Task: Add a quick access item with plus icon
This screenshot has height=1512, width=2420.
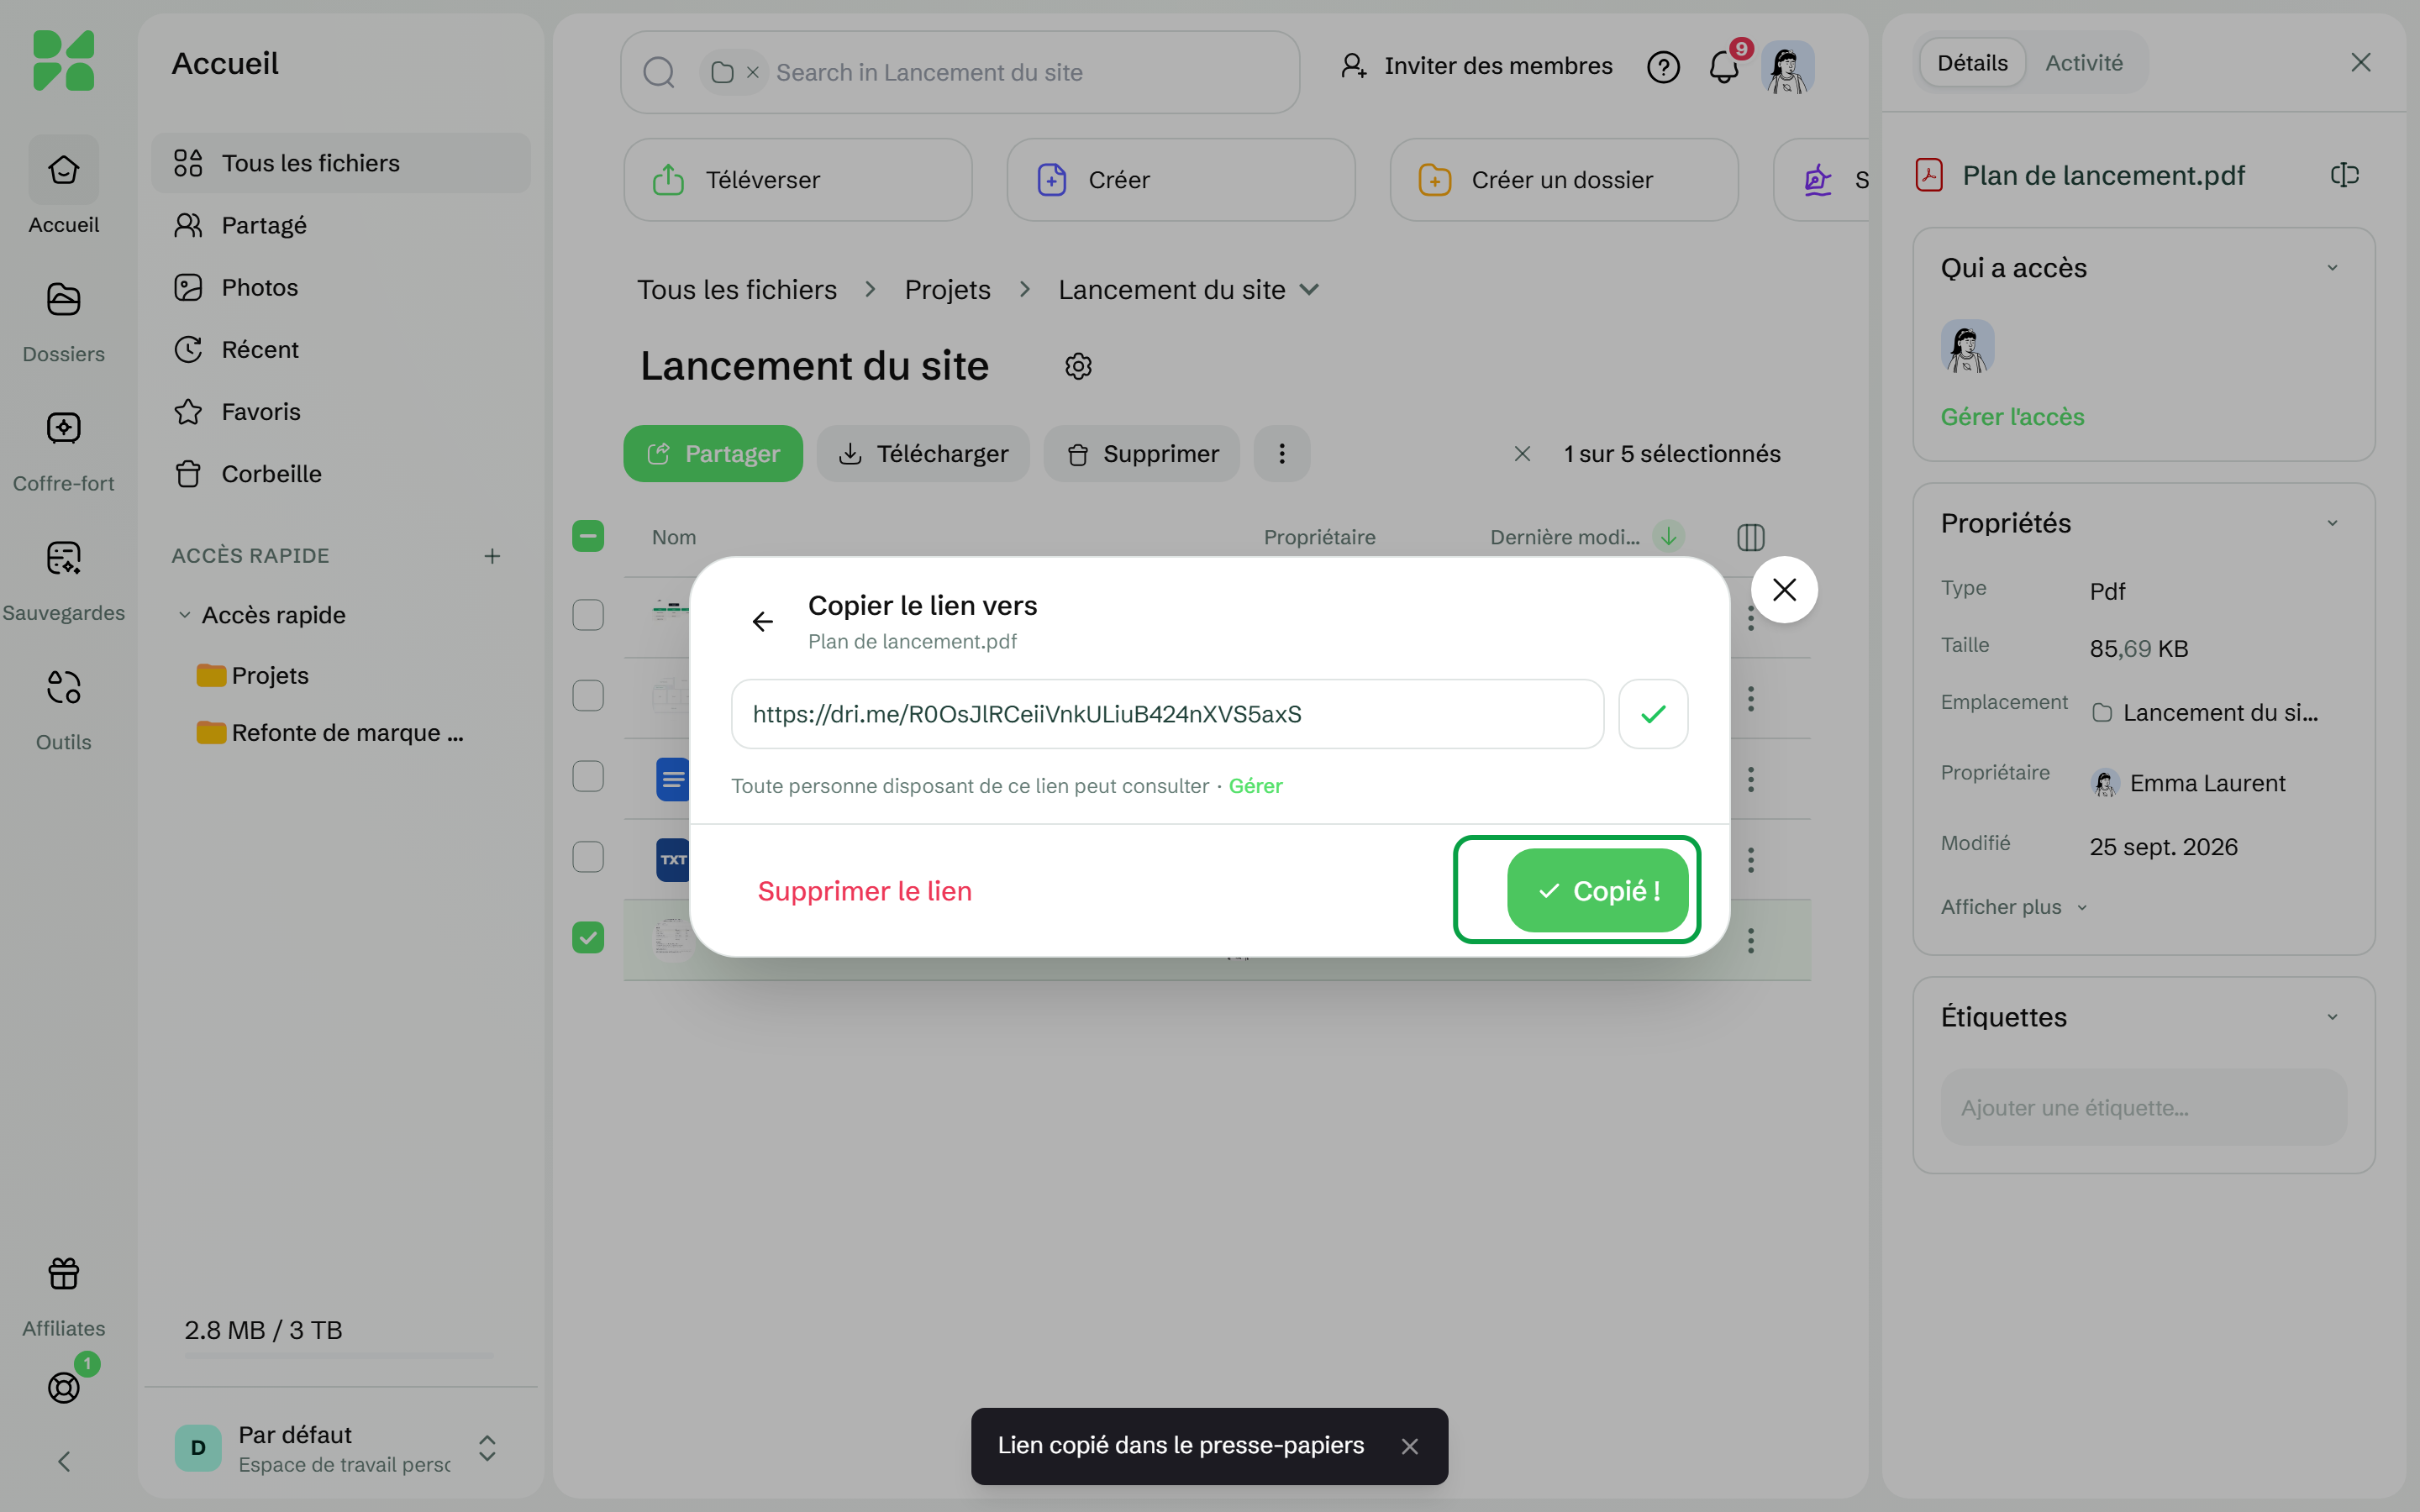Action: tap(492, 556)
